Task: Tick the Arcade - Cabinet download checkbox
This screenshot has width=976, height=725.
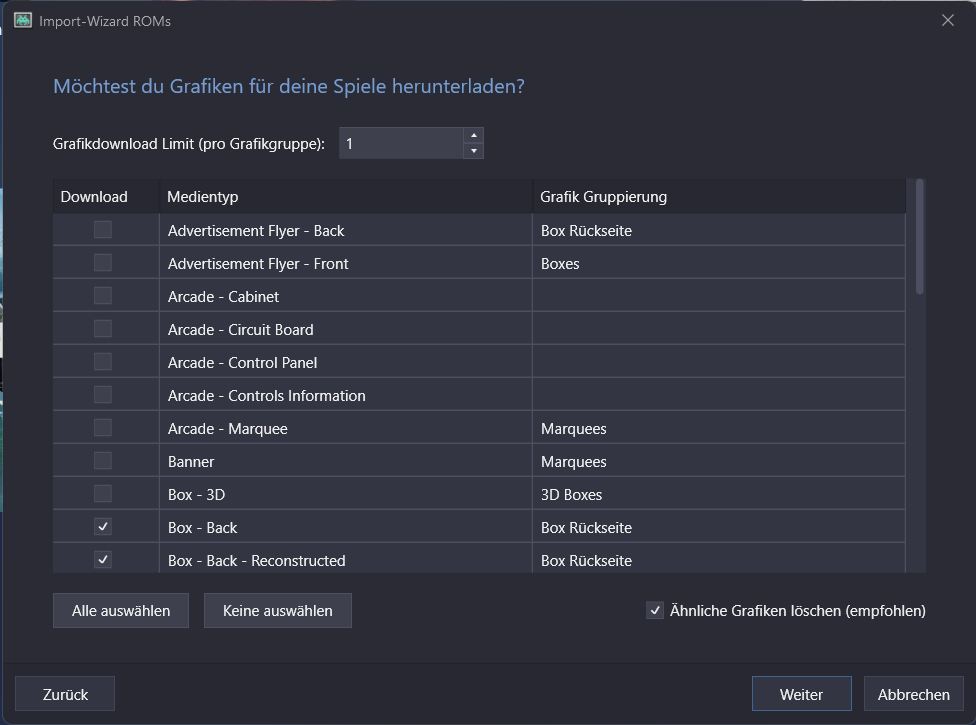Action: point(103,296)
